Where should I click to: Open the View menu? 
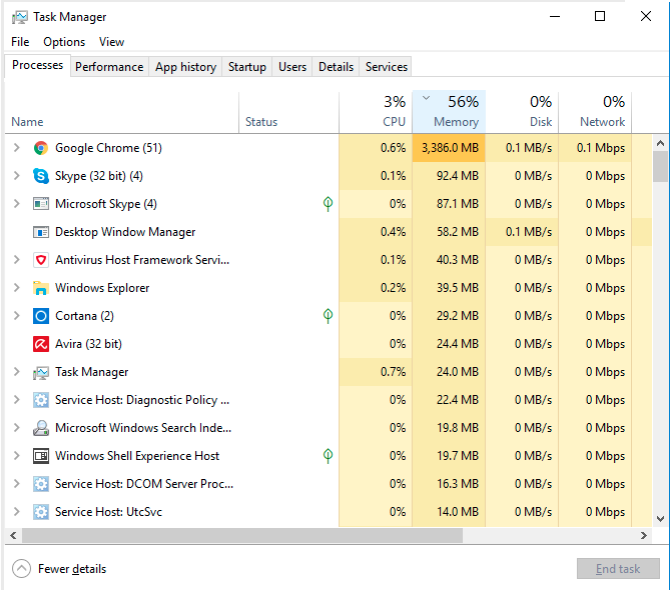[x=112, y=42]
